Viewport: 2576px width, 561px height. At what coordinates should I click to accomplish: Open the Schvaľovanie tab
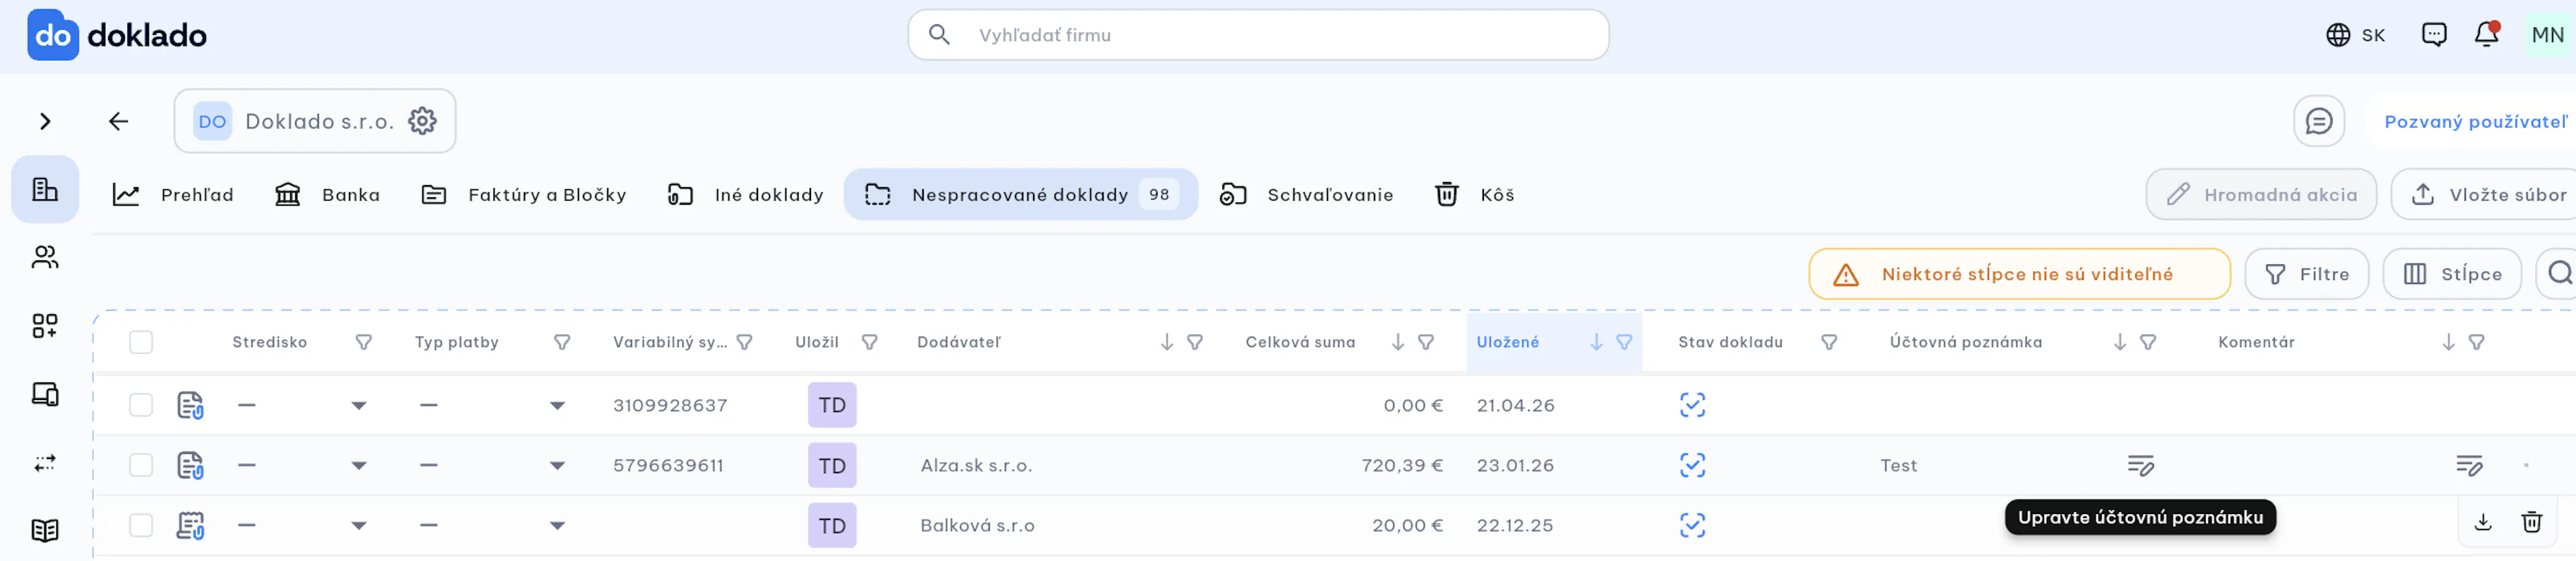coord(1306,194)
